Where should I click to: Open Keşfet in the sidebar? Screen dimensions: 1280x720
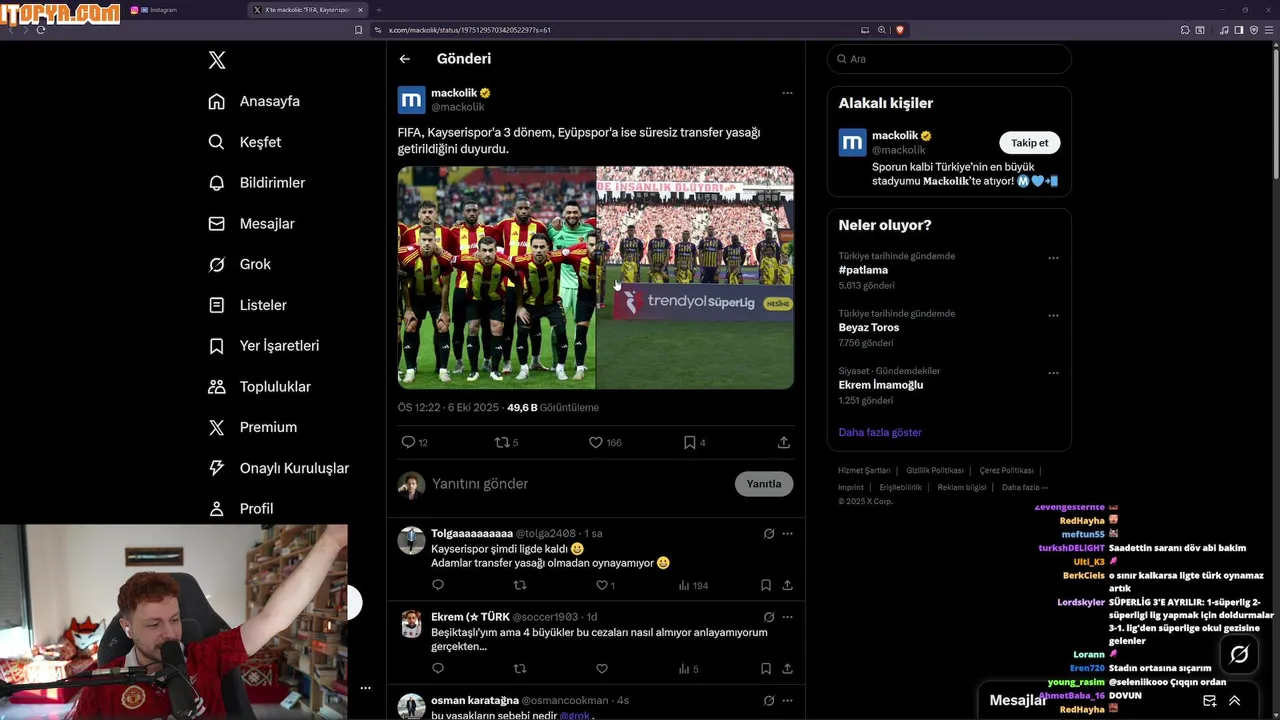(x=244, y=142)
